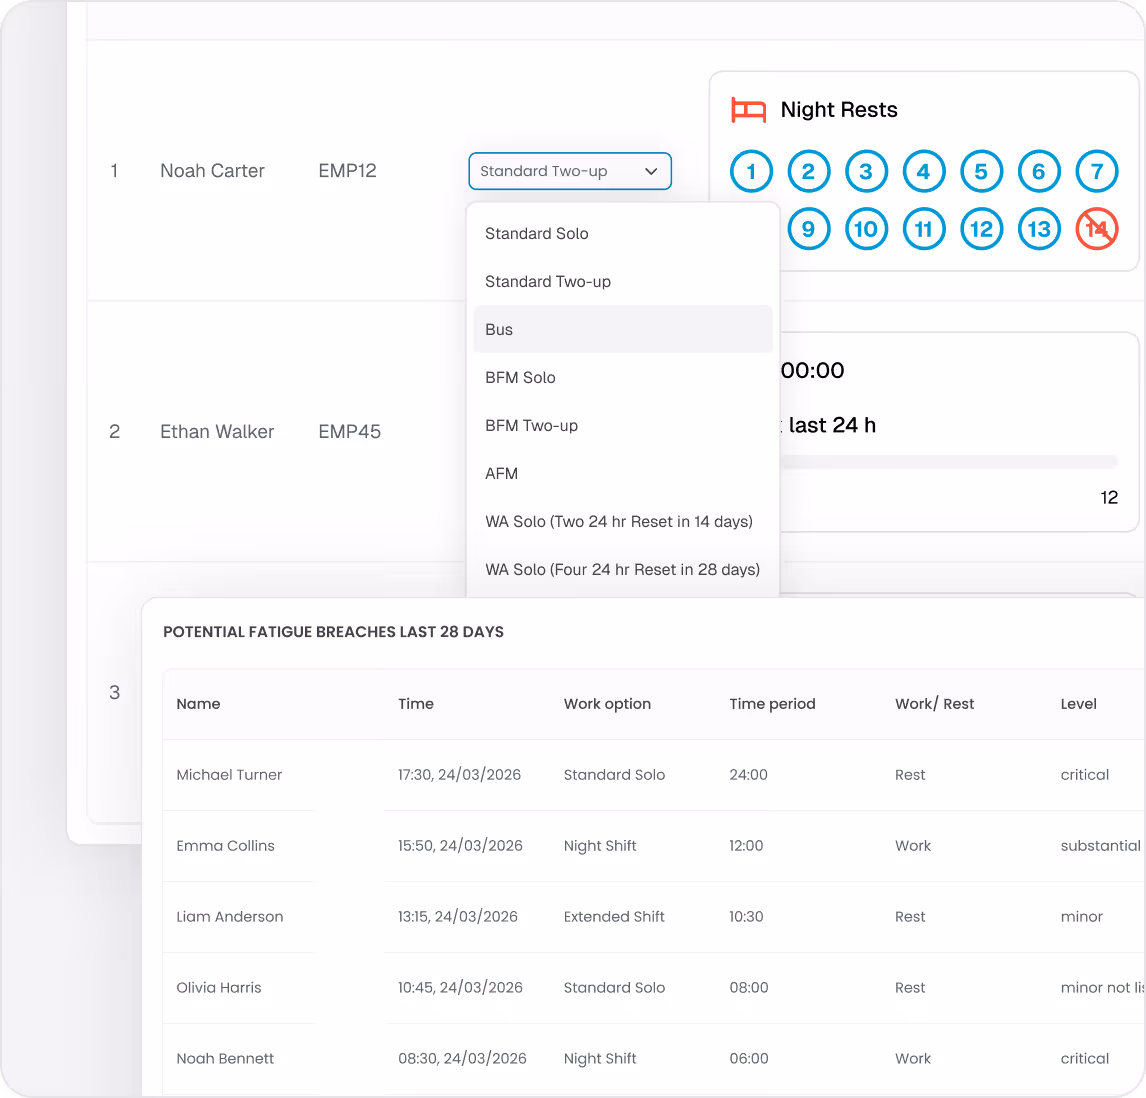Open Liam Anderson breach row
Image resolution: width=1146 pixels, height=1098 pixels.
(654, 917)
